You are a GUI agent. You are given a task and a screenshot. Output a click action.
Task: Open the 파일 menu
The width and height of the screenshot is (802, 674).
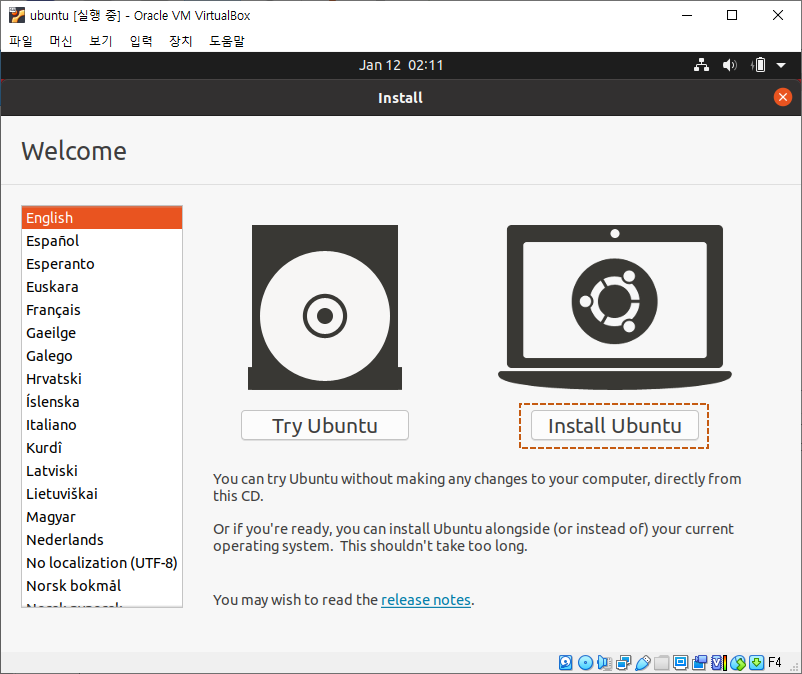(x=21, y=40)
